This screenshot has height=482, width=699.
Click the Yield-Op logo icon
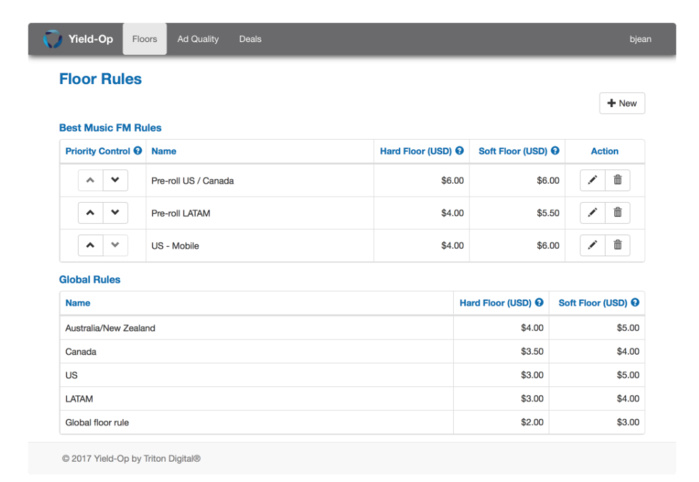[53, 39]
